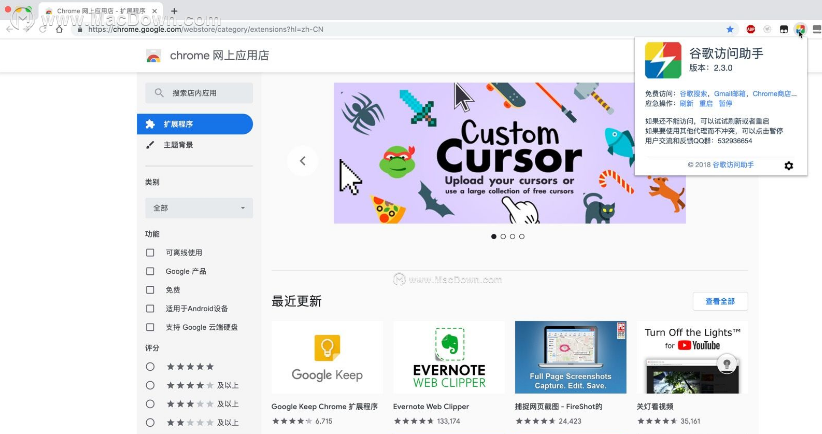
Task: Click 谷歌访问助手 copyright link in popup footer
Action: click(733, 165)
